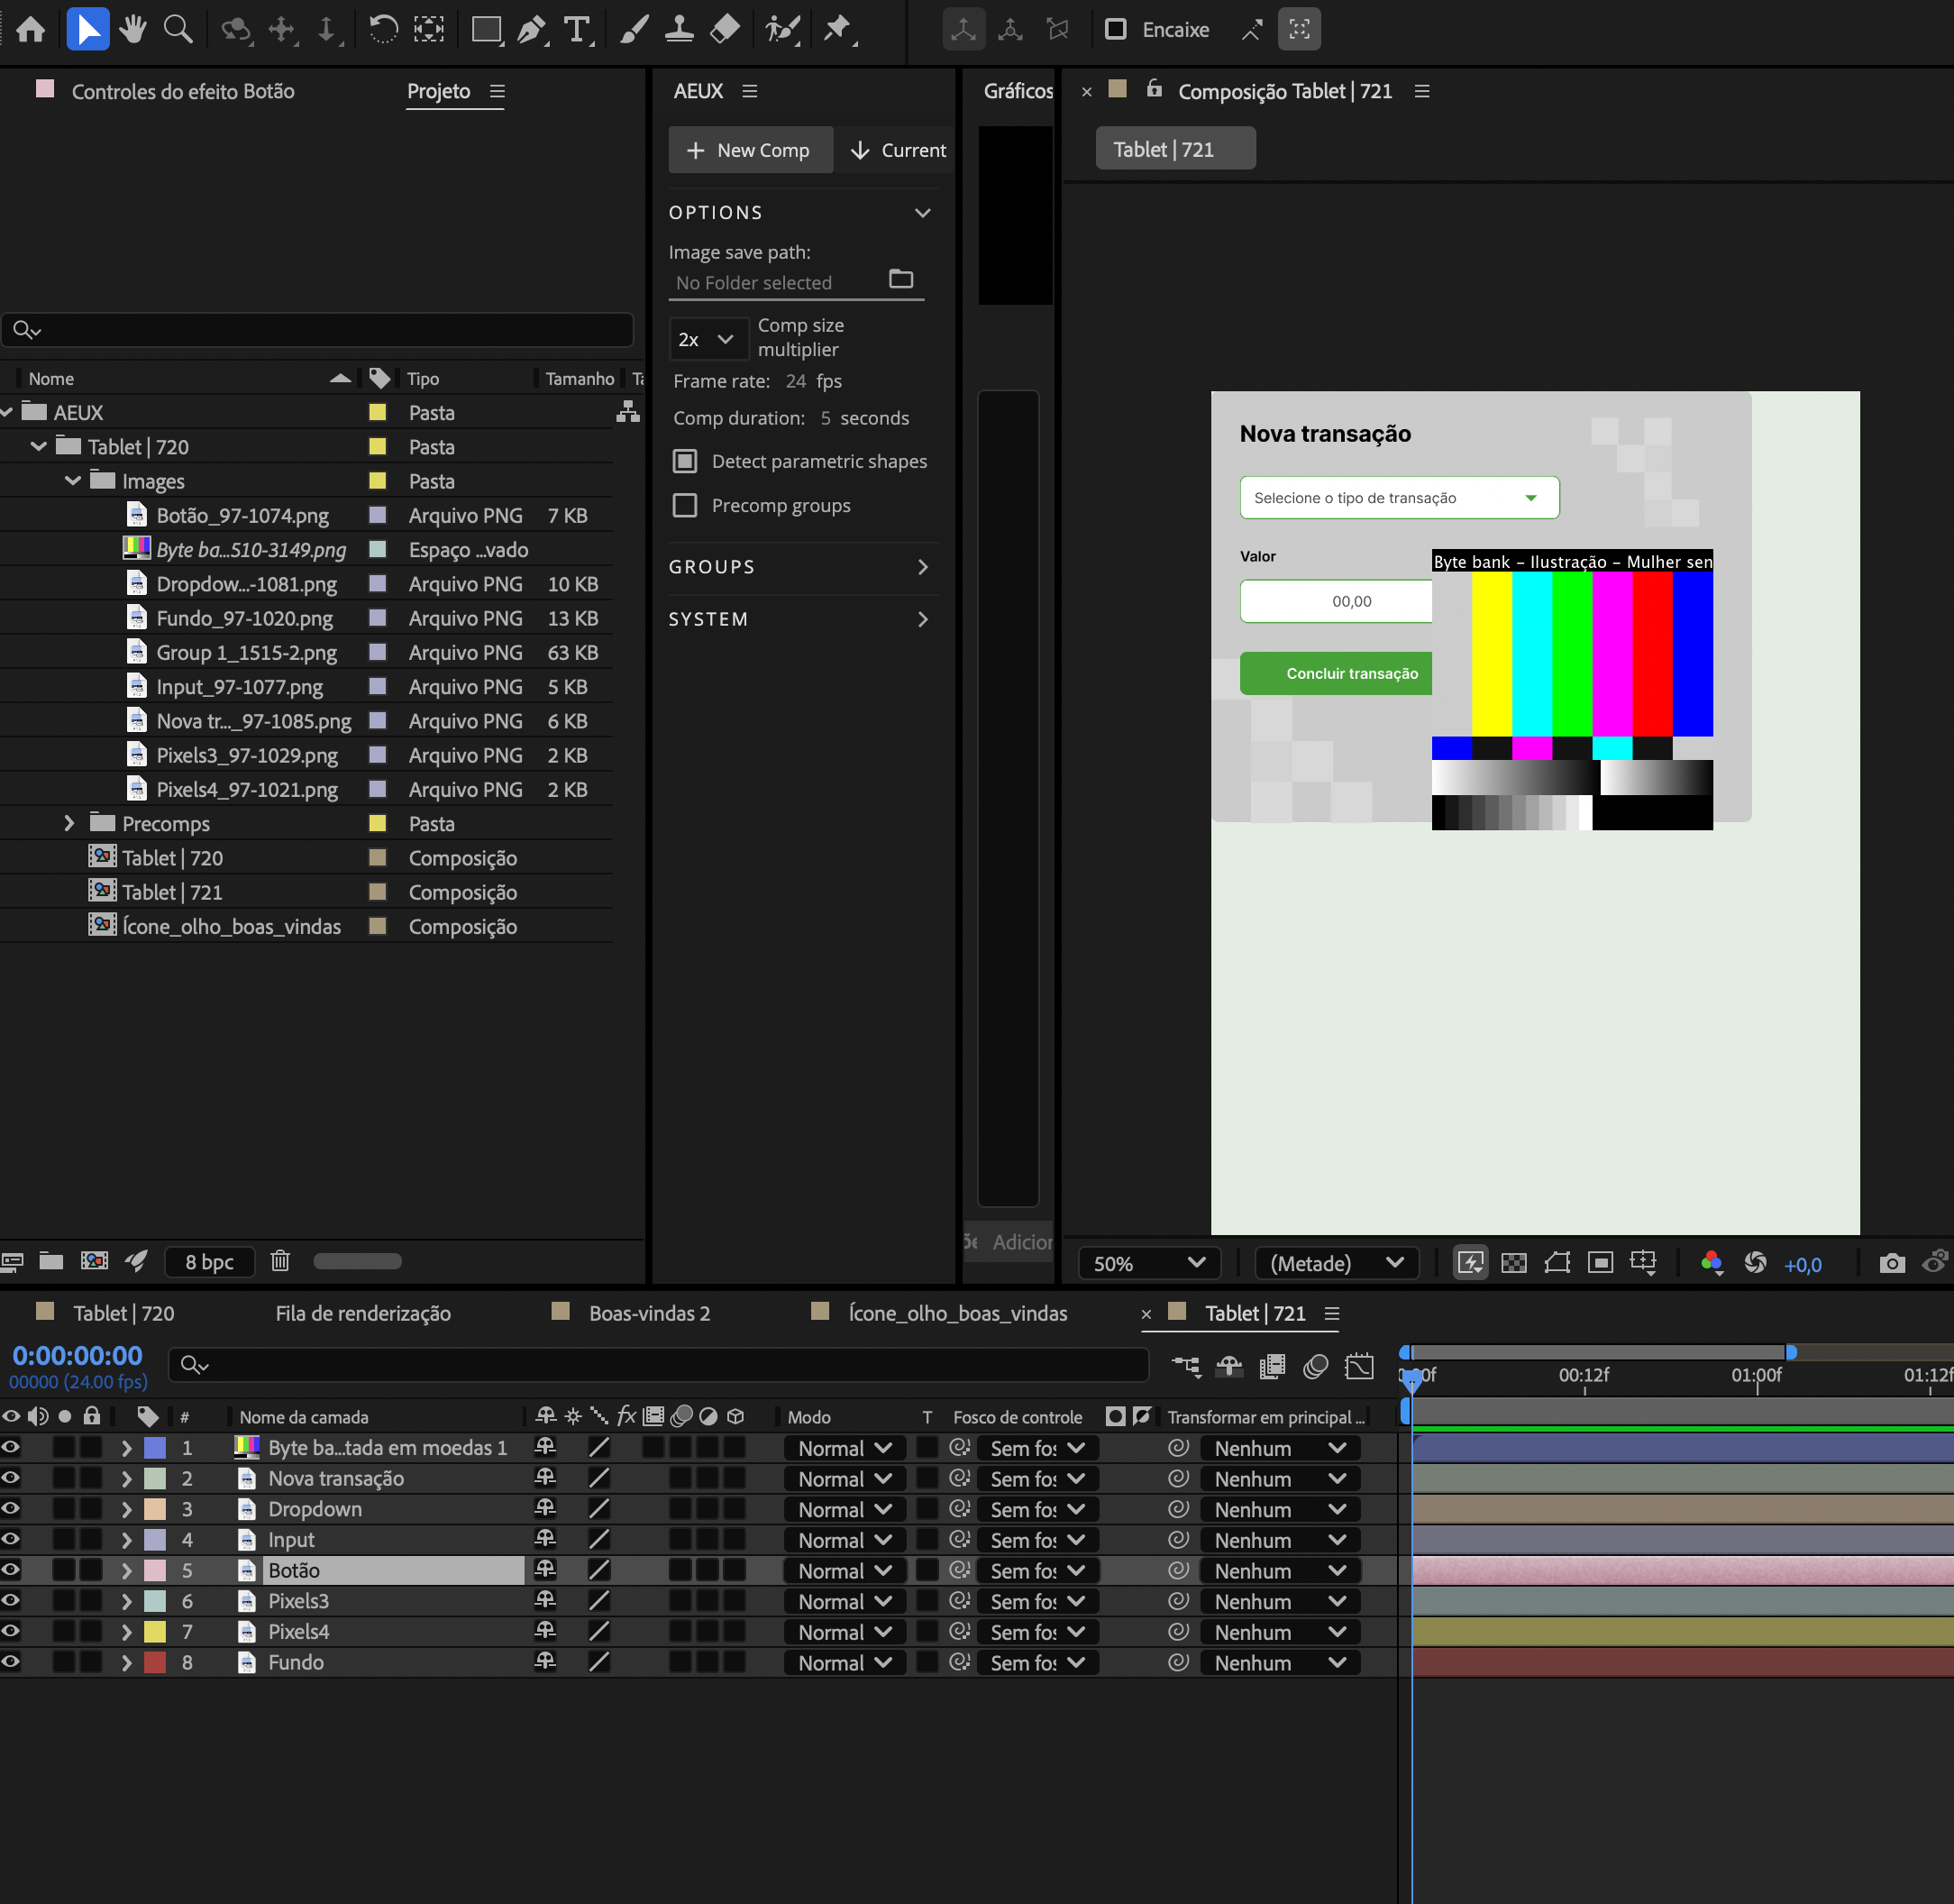Screen dimensions: 1954x1904
Task: Delete selected project item with trash
Action: click(280, 1261)
